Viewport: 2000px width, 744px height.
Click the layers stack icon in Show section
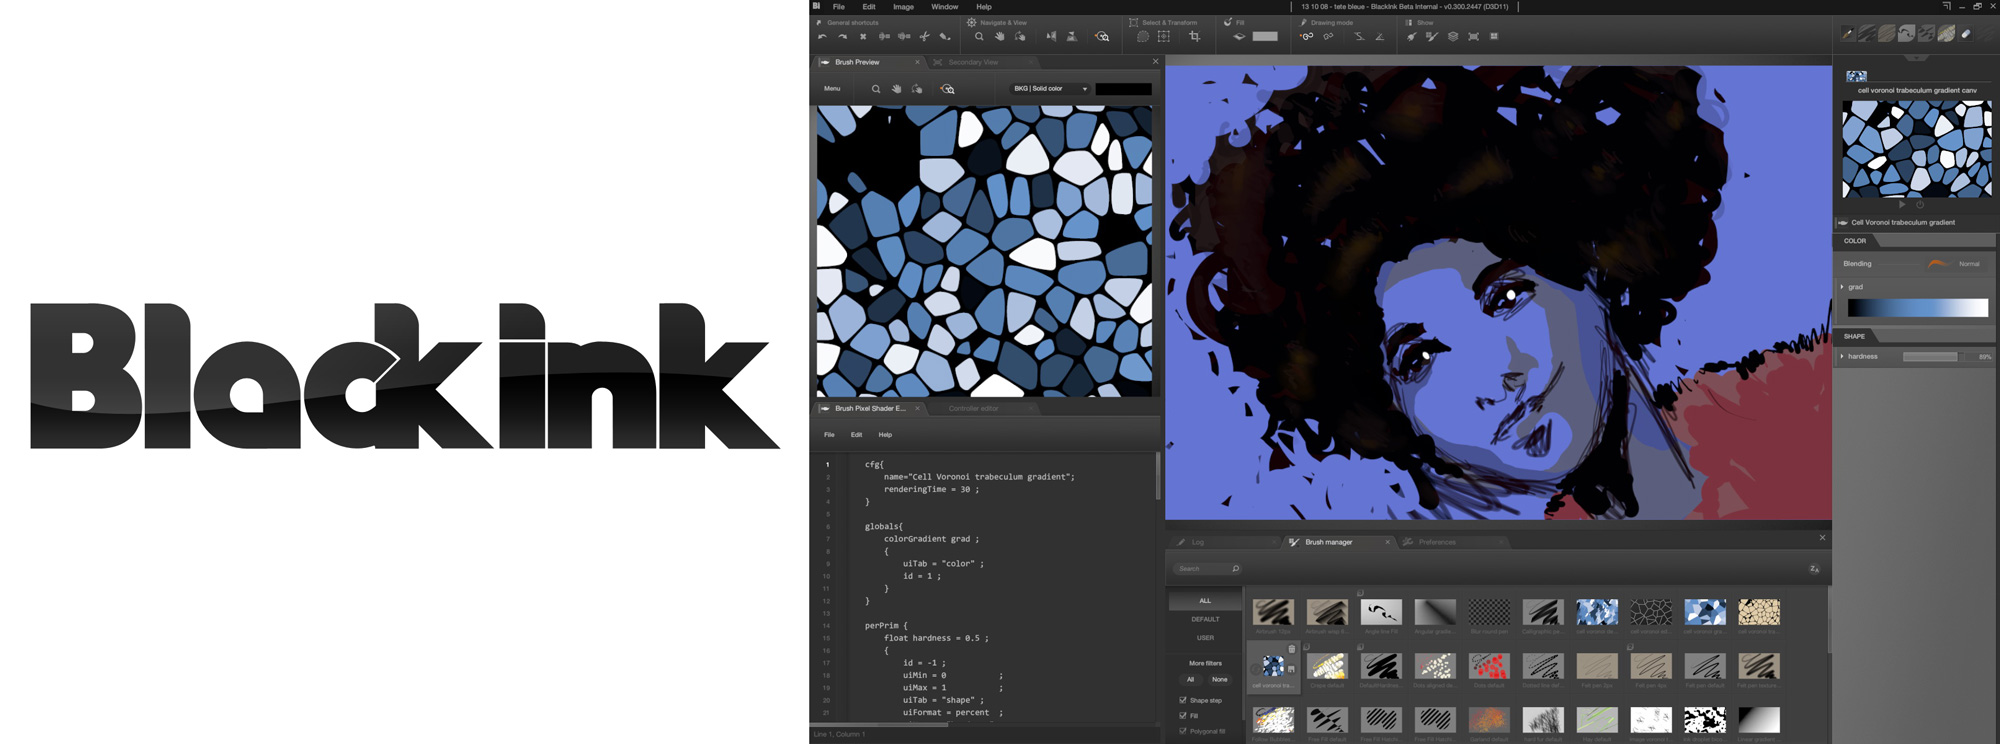(x=1453, y=37)
